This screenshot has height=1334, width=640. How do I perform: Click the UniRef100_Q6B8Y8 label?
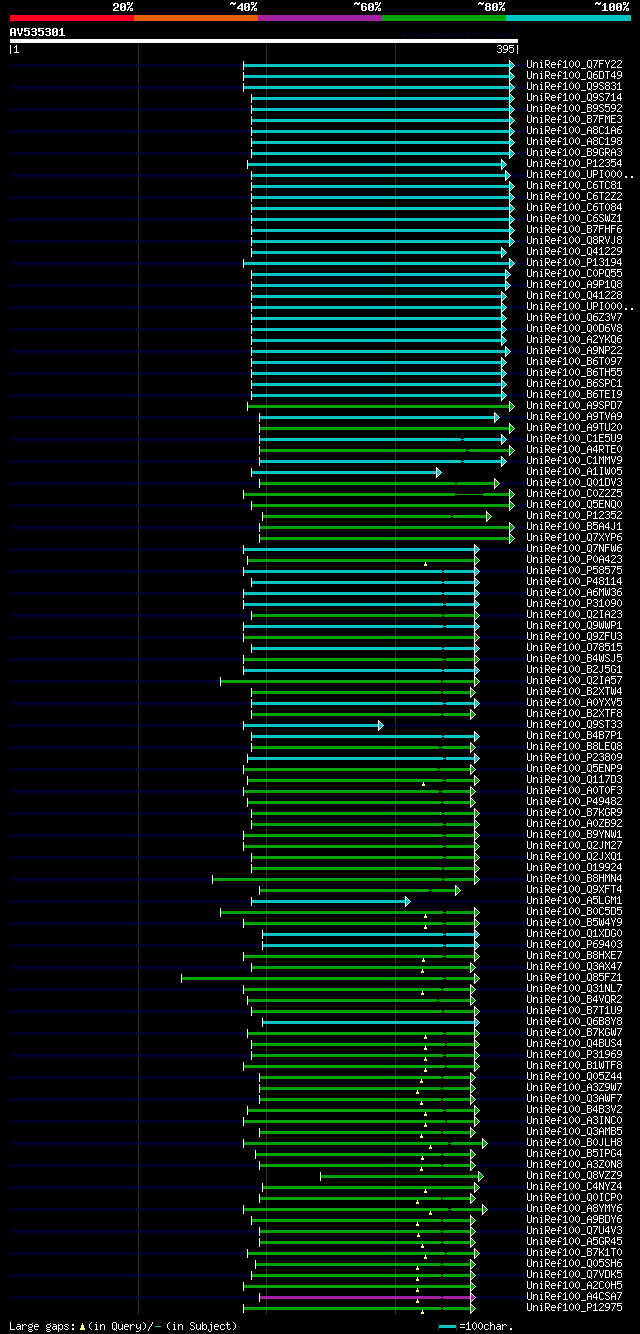(574, 1021)
